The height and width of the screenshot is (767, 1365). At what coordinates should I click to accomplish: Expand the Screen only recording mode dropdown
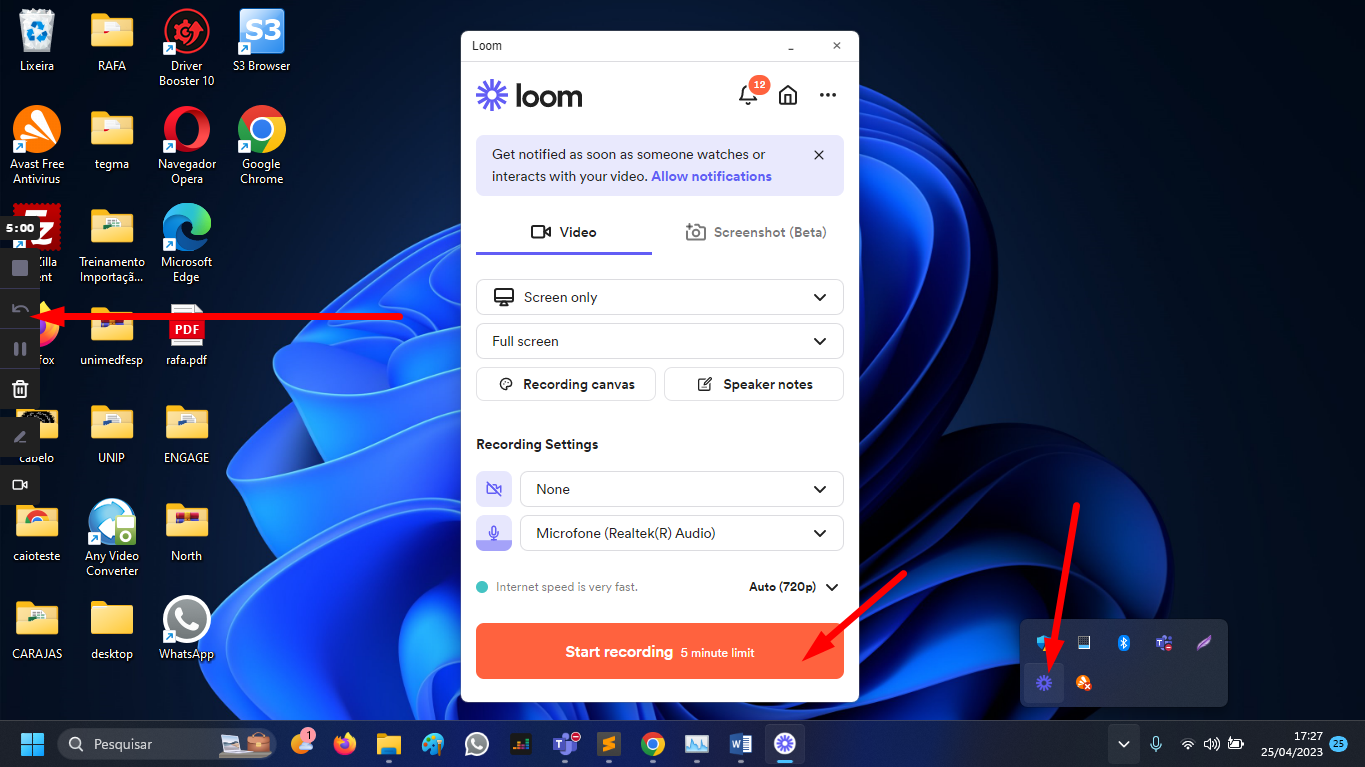tap(660, 297)
